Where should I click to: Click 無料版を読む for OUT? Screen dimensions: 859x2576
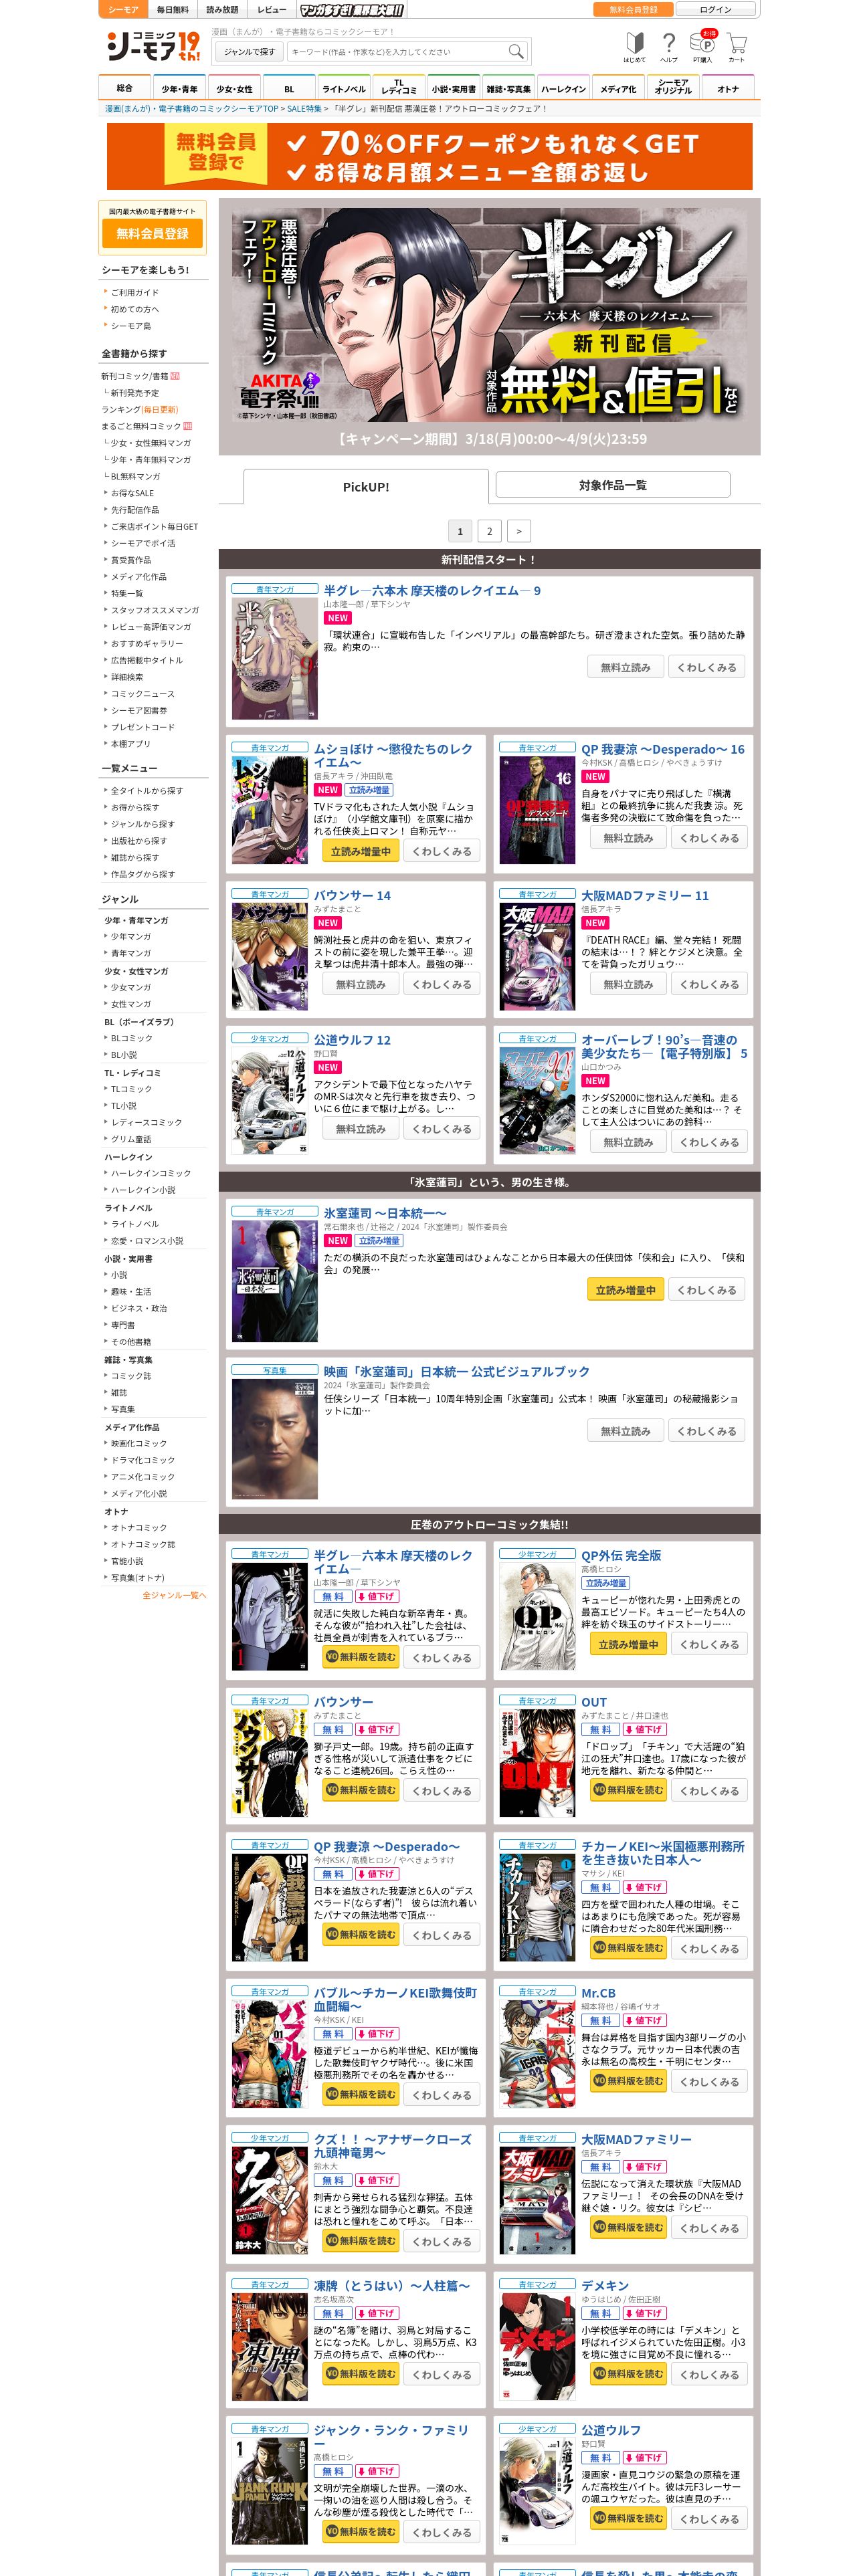click(627, 1790)
